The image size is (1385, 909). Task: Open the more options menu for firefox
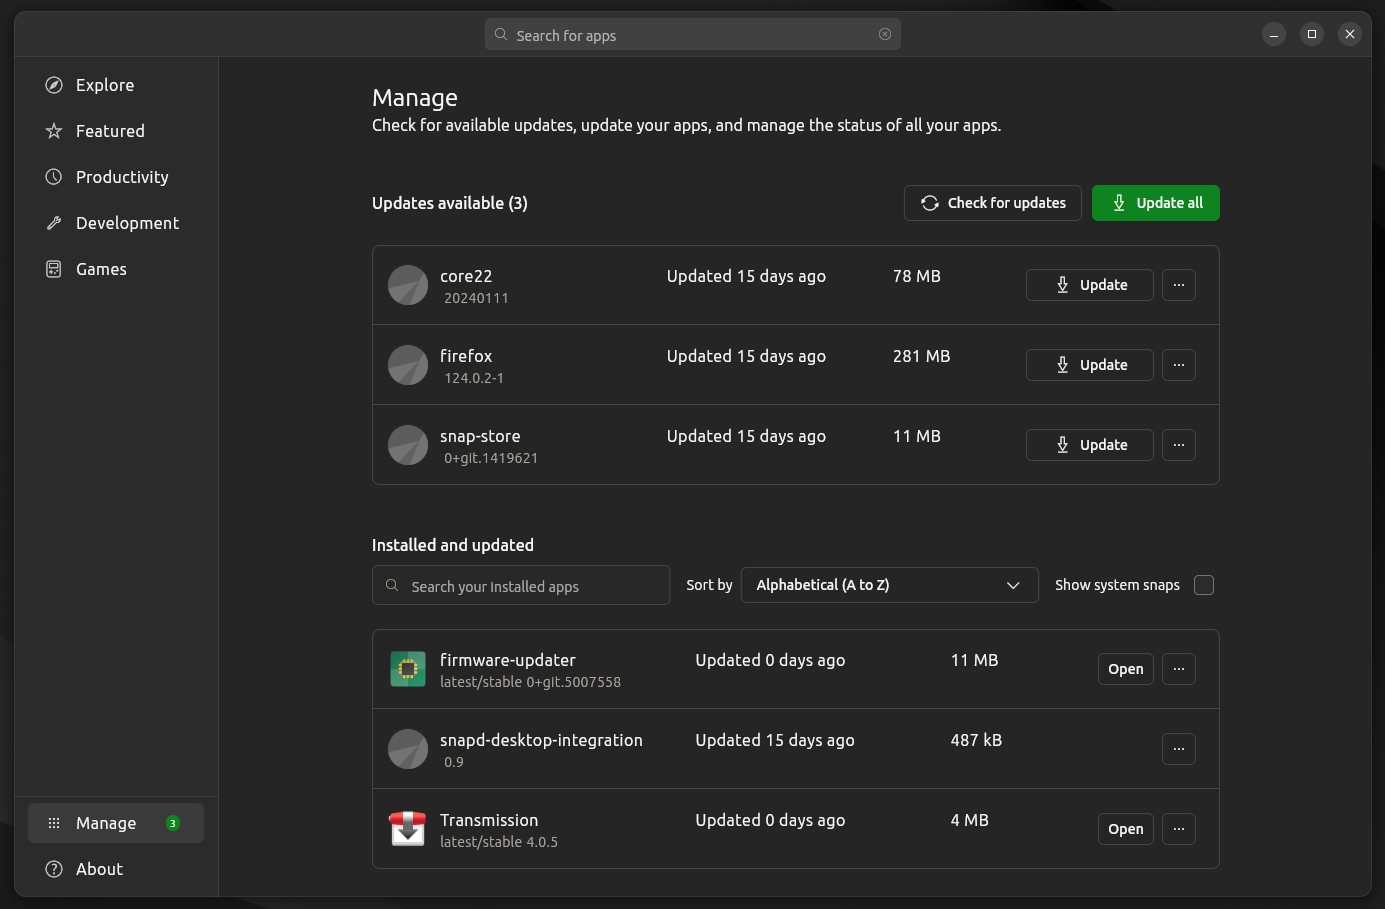click(x=1179, y=365)
